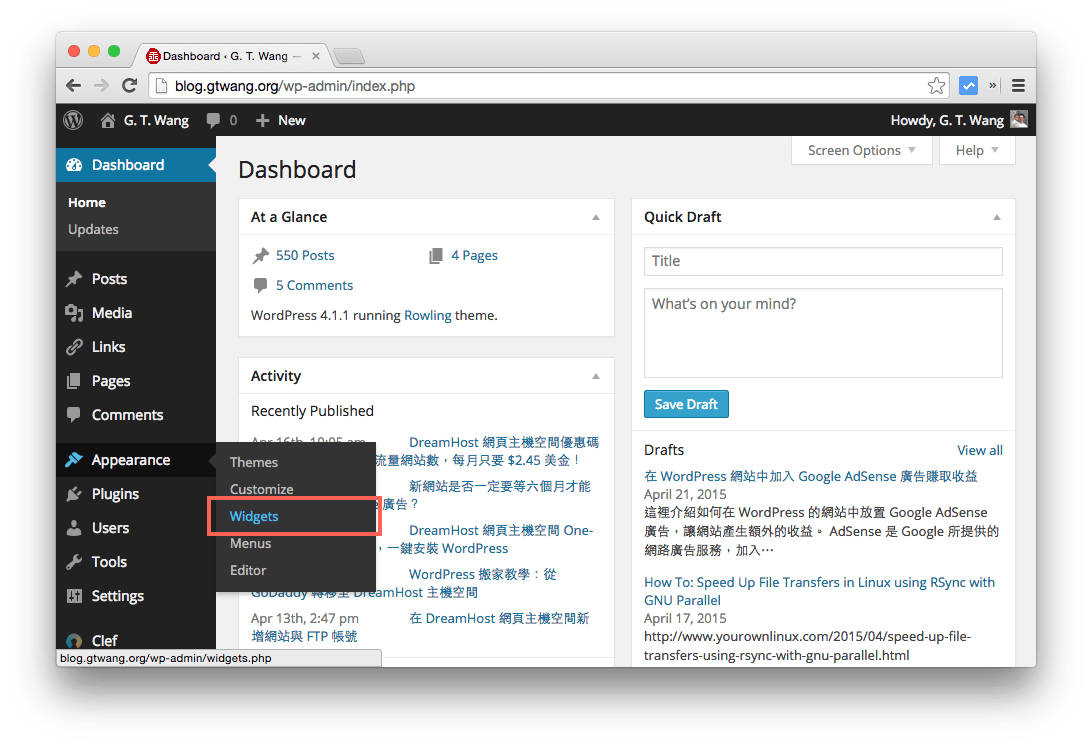
Task: Open Pages via its page-stack icon
Action: pos(72,381)
